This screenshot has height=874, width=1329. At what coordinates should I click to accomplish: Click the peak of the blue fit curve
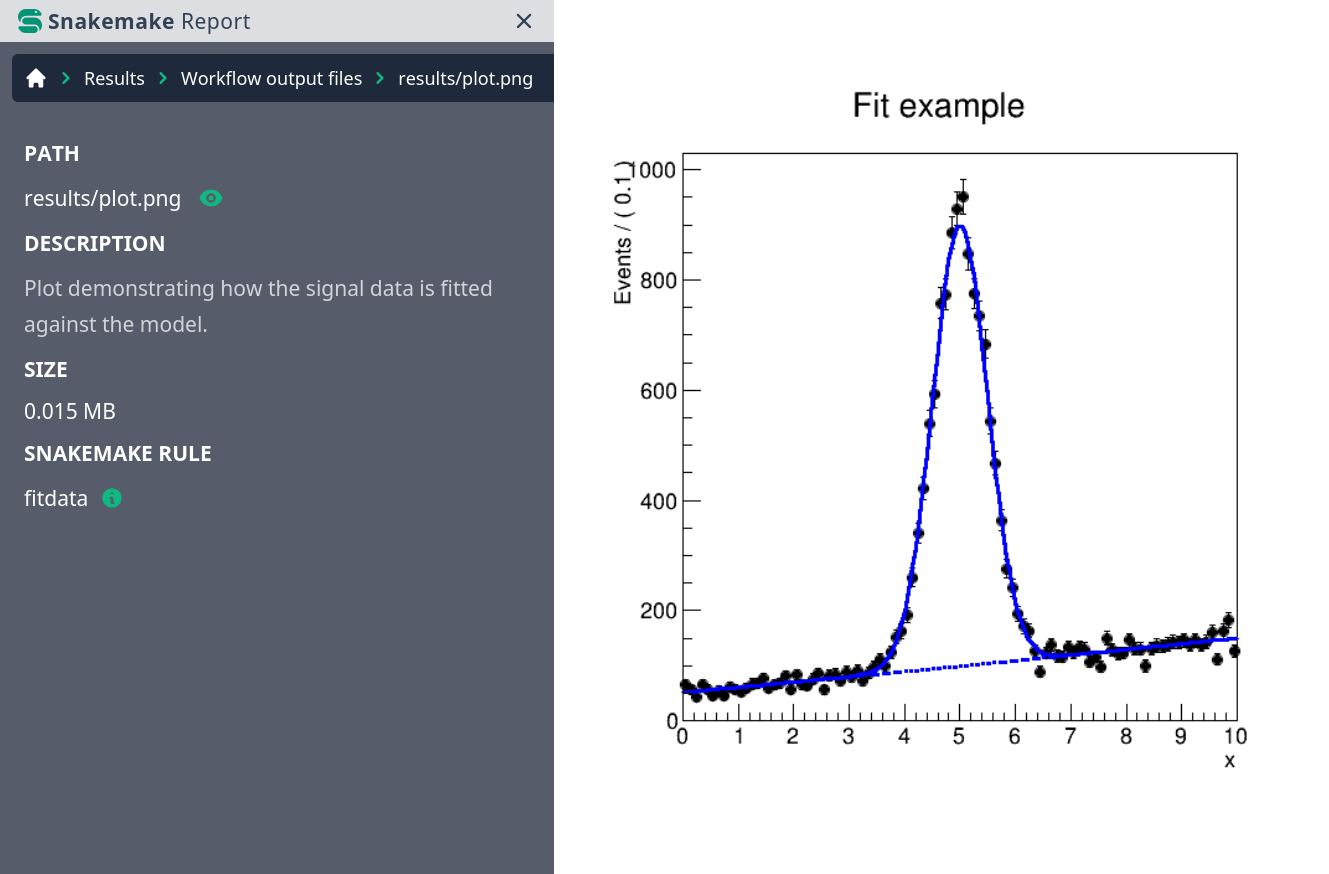960,226
